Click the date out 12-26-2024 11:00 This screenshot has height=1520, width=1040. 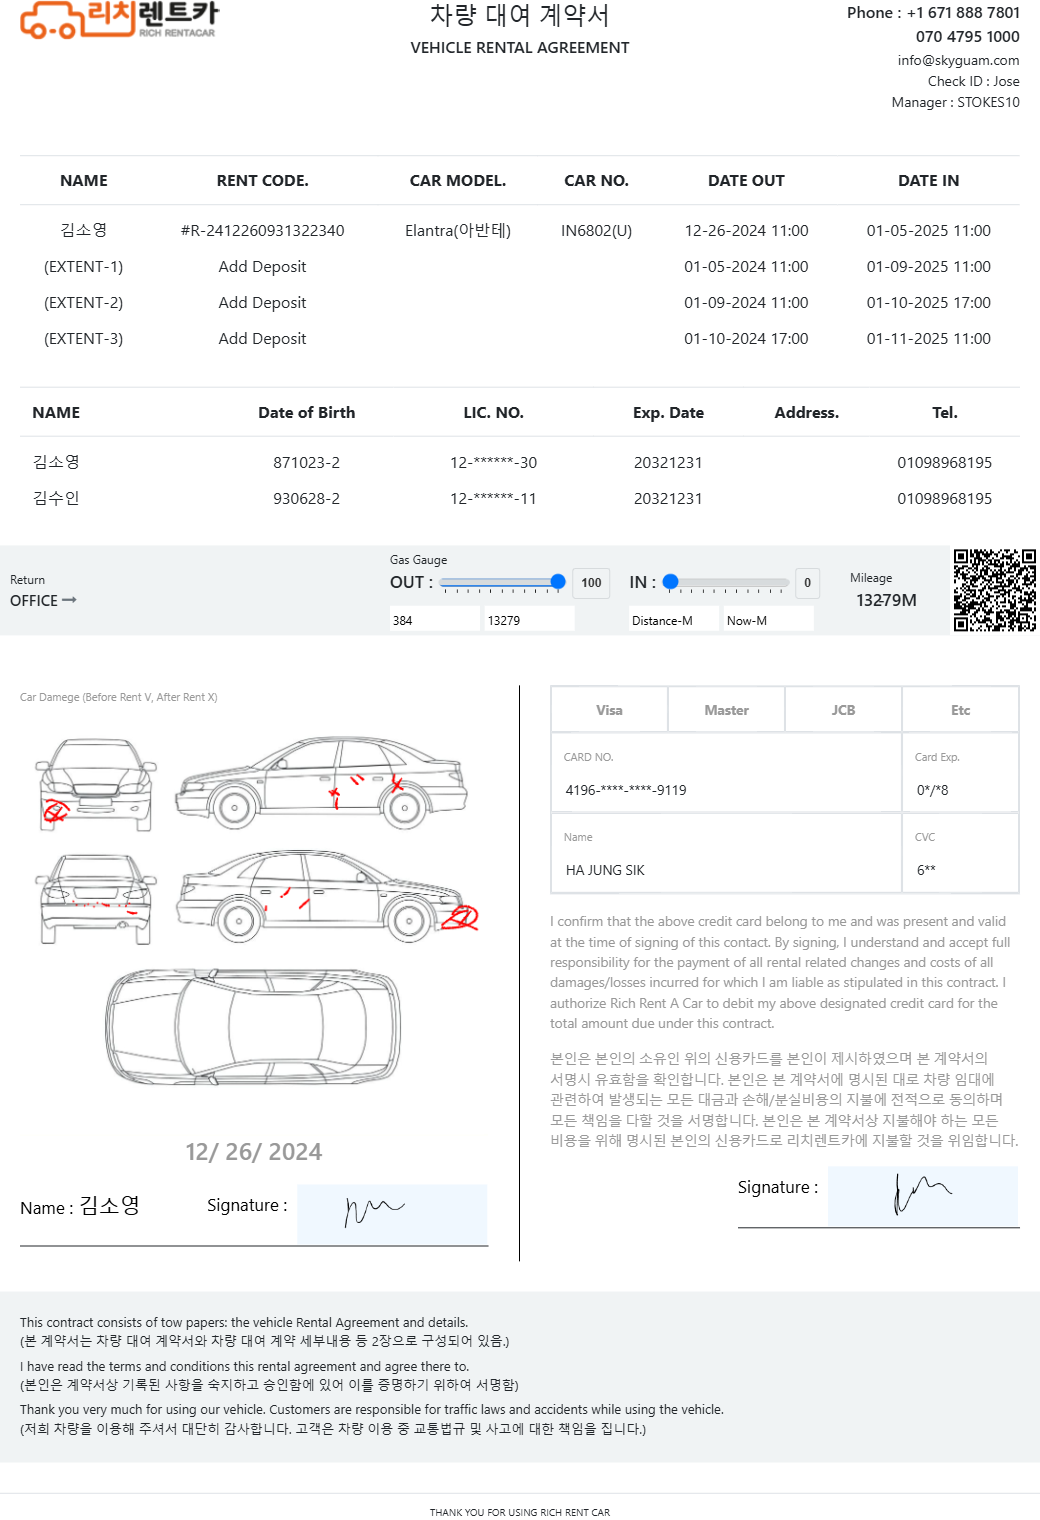(746, 231)
